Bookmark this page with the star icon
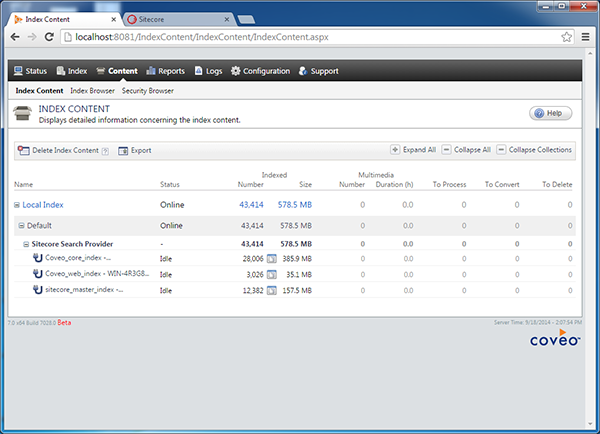This screenshot has width=600, height=434. 566,37
